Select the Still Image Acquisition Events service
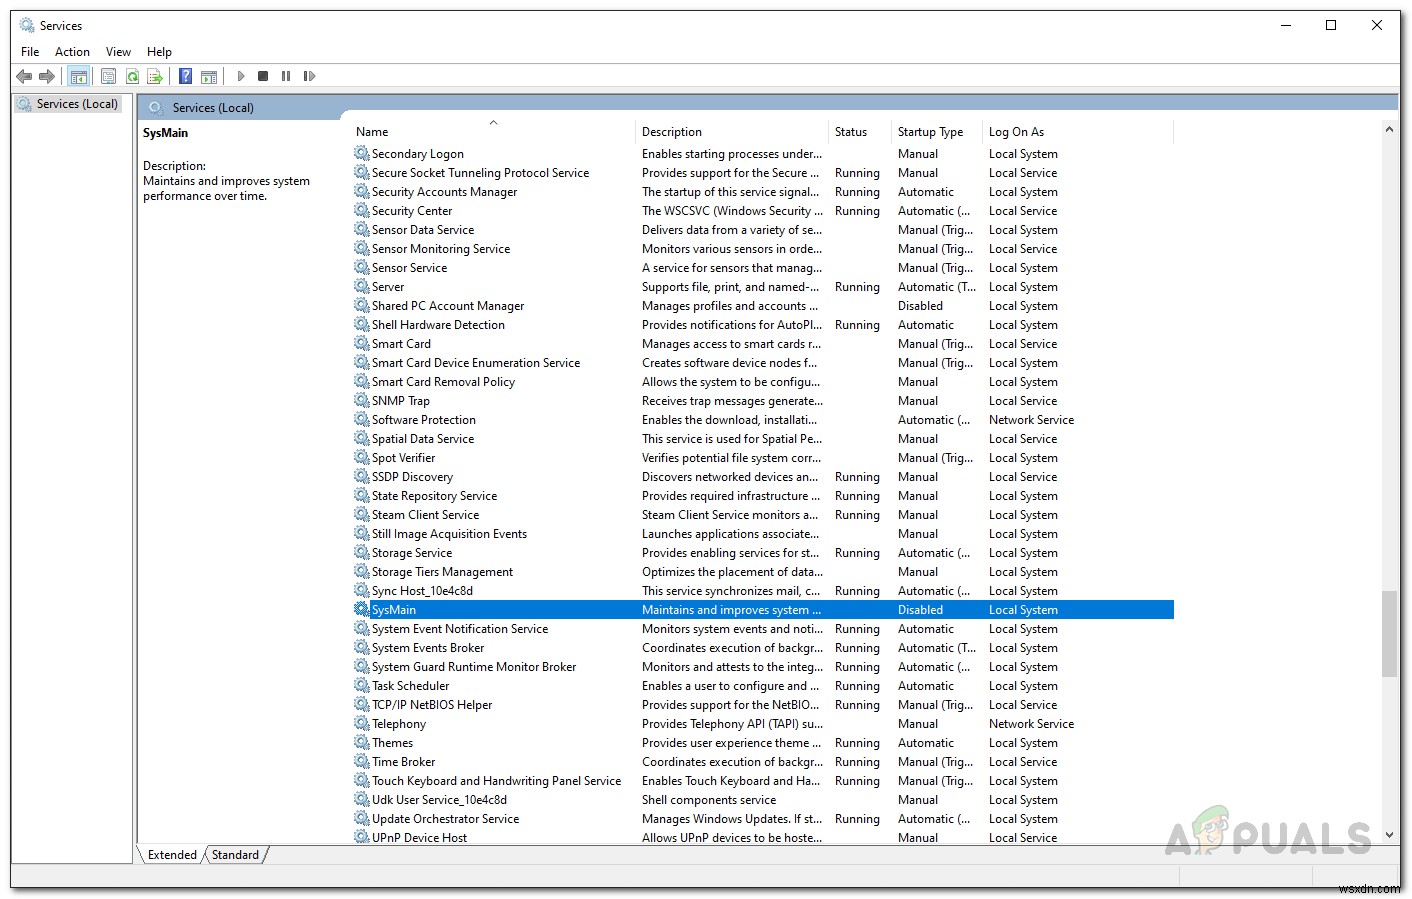Screen dimensions: 1412x899 click(x=763, y=533)
